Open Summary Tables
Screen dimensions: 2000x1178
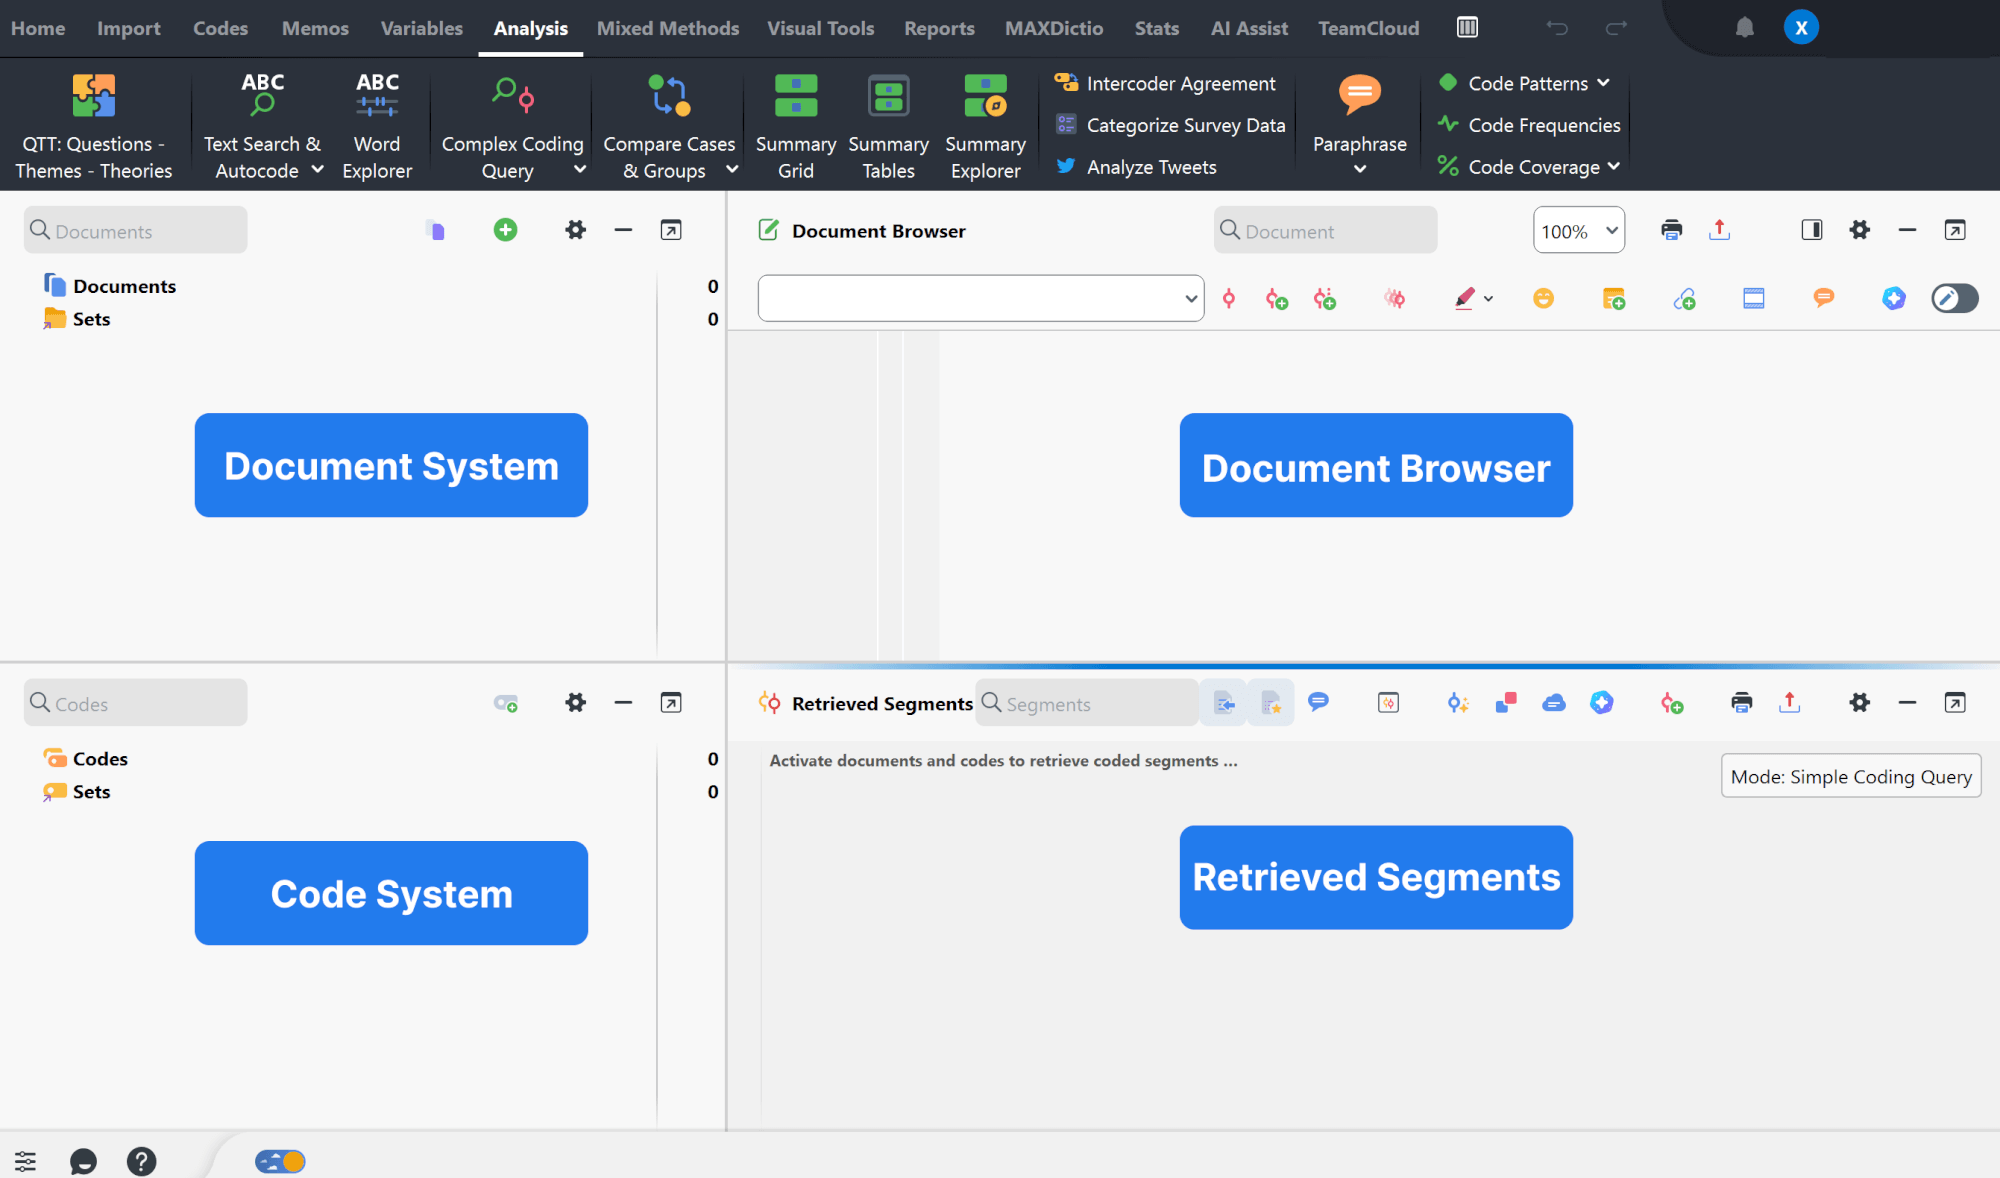[888, 126]
